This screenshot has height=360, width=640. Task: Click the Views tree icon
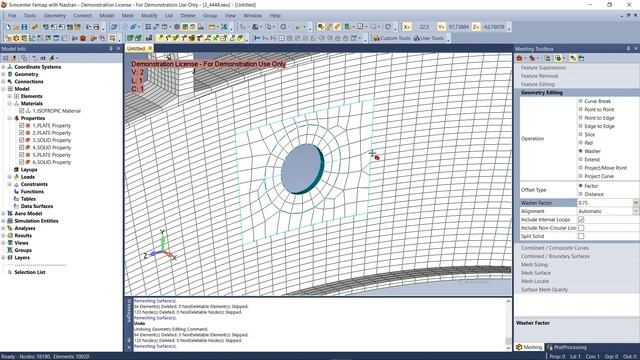coord(10,243)
